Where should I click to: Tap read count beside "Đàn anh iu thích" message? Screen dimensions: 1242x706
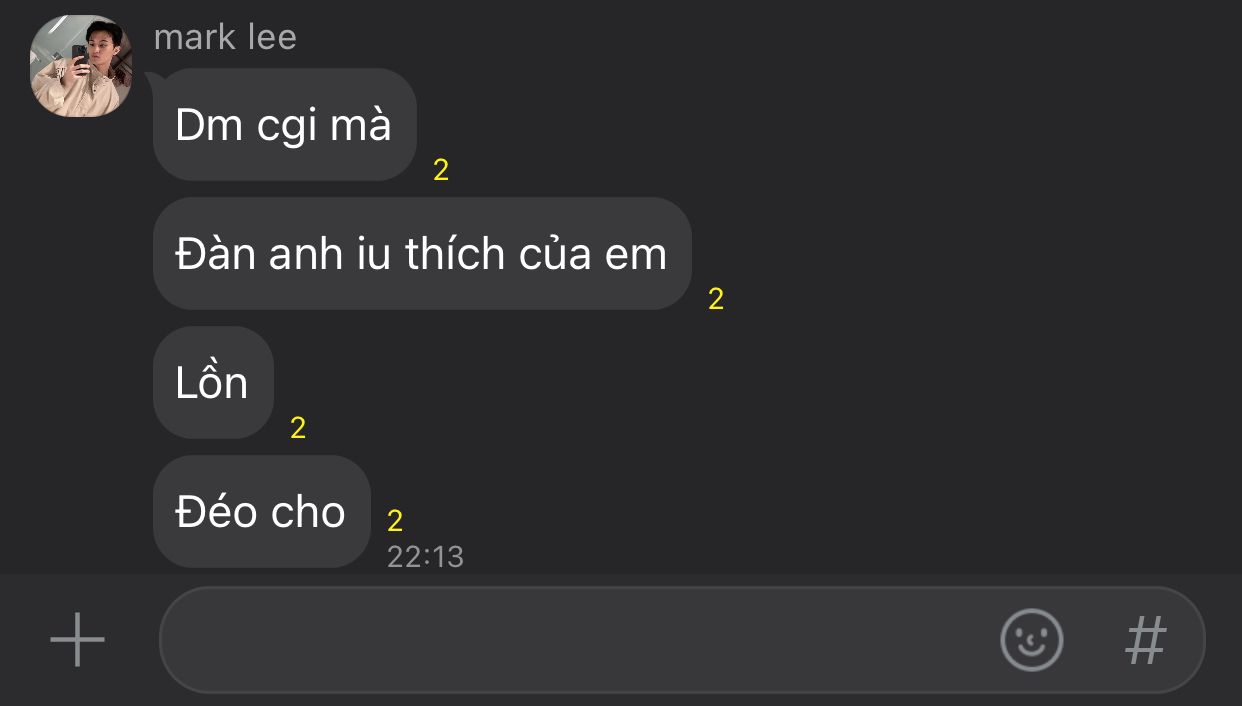[716, 299]
